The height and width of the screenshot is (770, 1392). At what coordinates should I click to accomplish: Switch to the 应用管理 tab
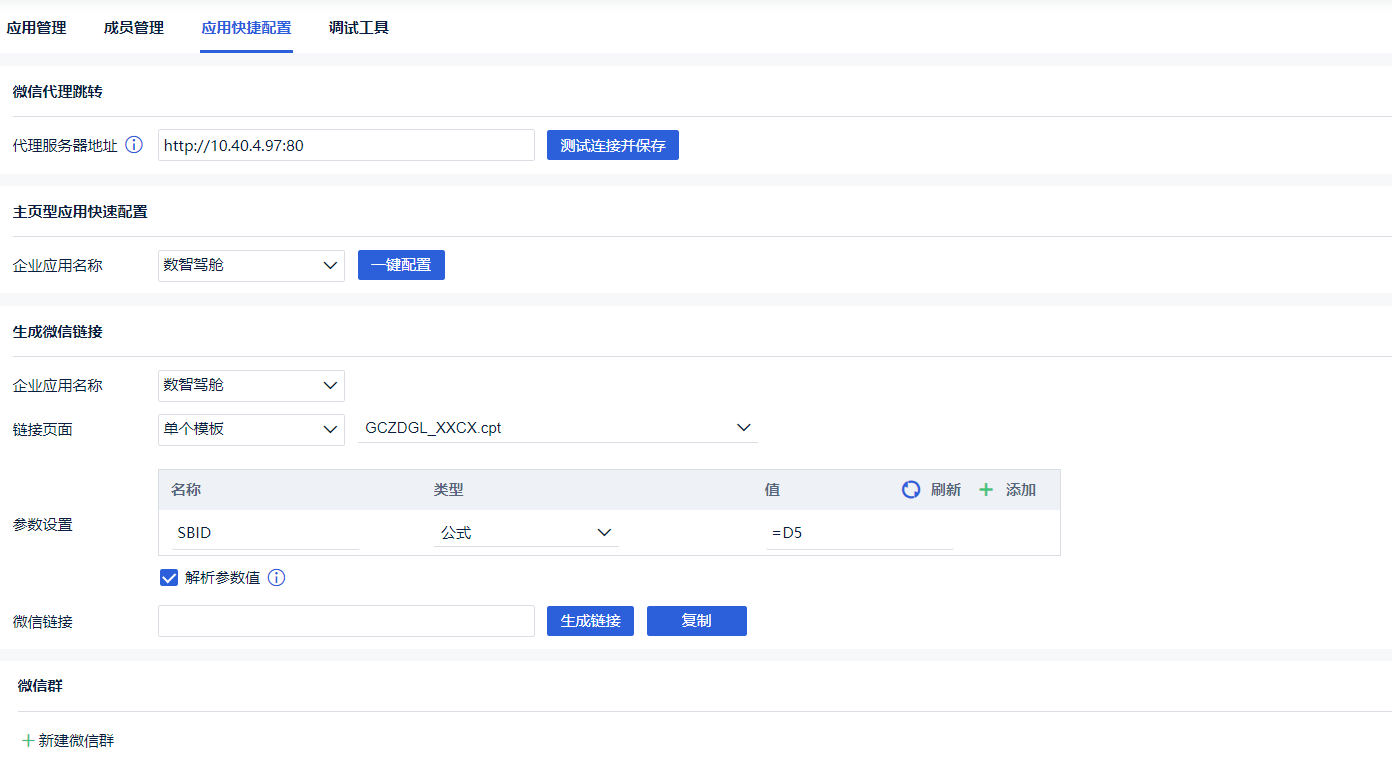click(36, 28)
